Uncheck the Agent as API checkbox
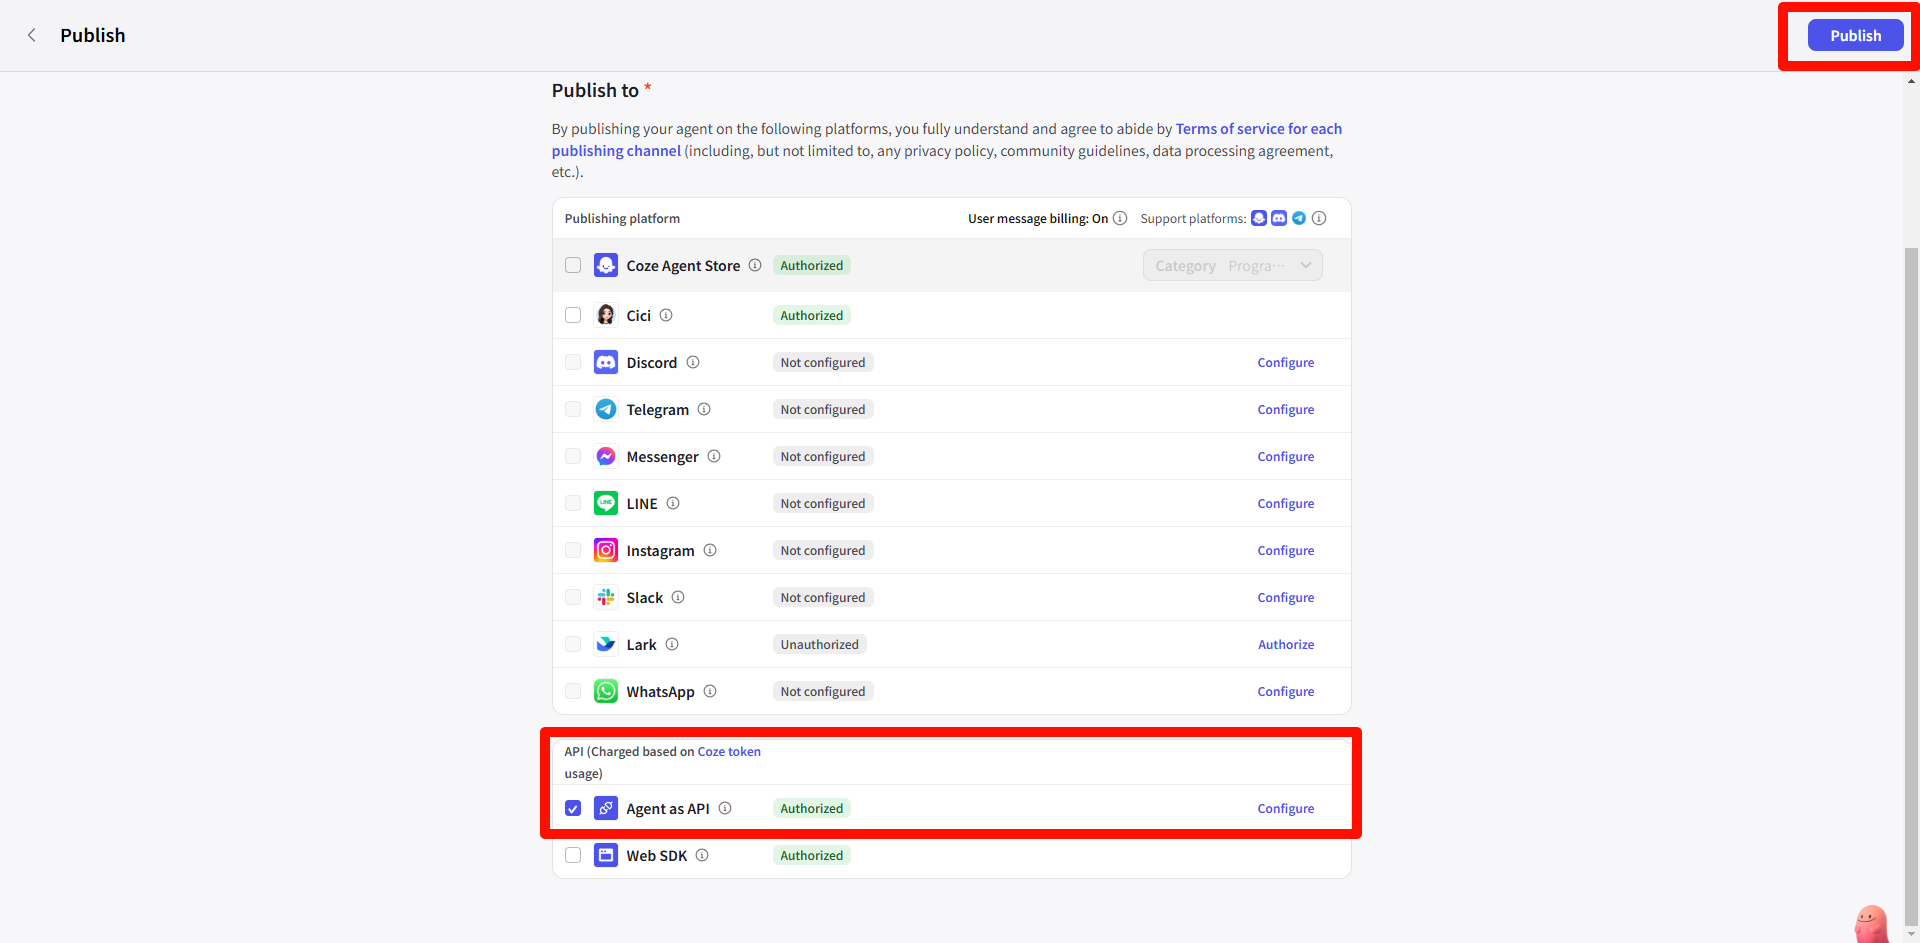The width and height of the screenshot is (1920, 943). click(x=573, y=808)
